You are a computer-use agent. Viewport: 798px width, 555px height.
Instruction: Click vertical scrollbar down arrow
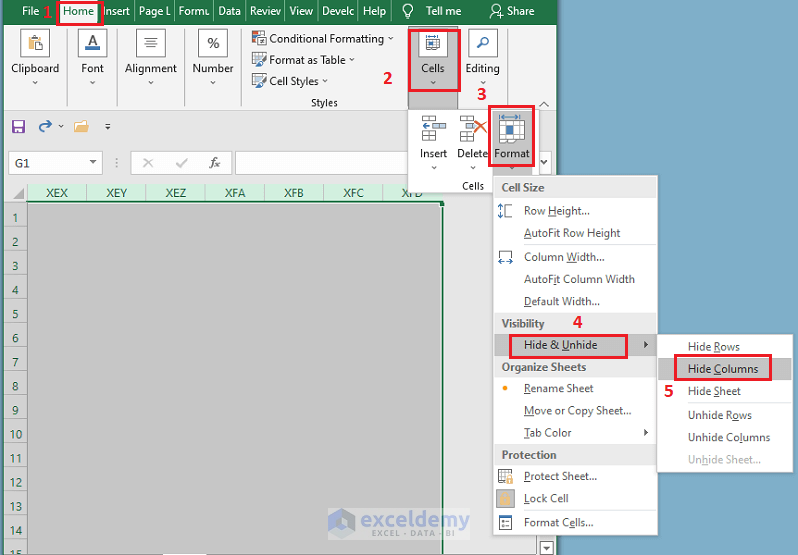click(x=547, y=548)
